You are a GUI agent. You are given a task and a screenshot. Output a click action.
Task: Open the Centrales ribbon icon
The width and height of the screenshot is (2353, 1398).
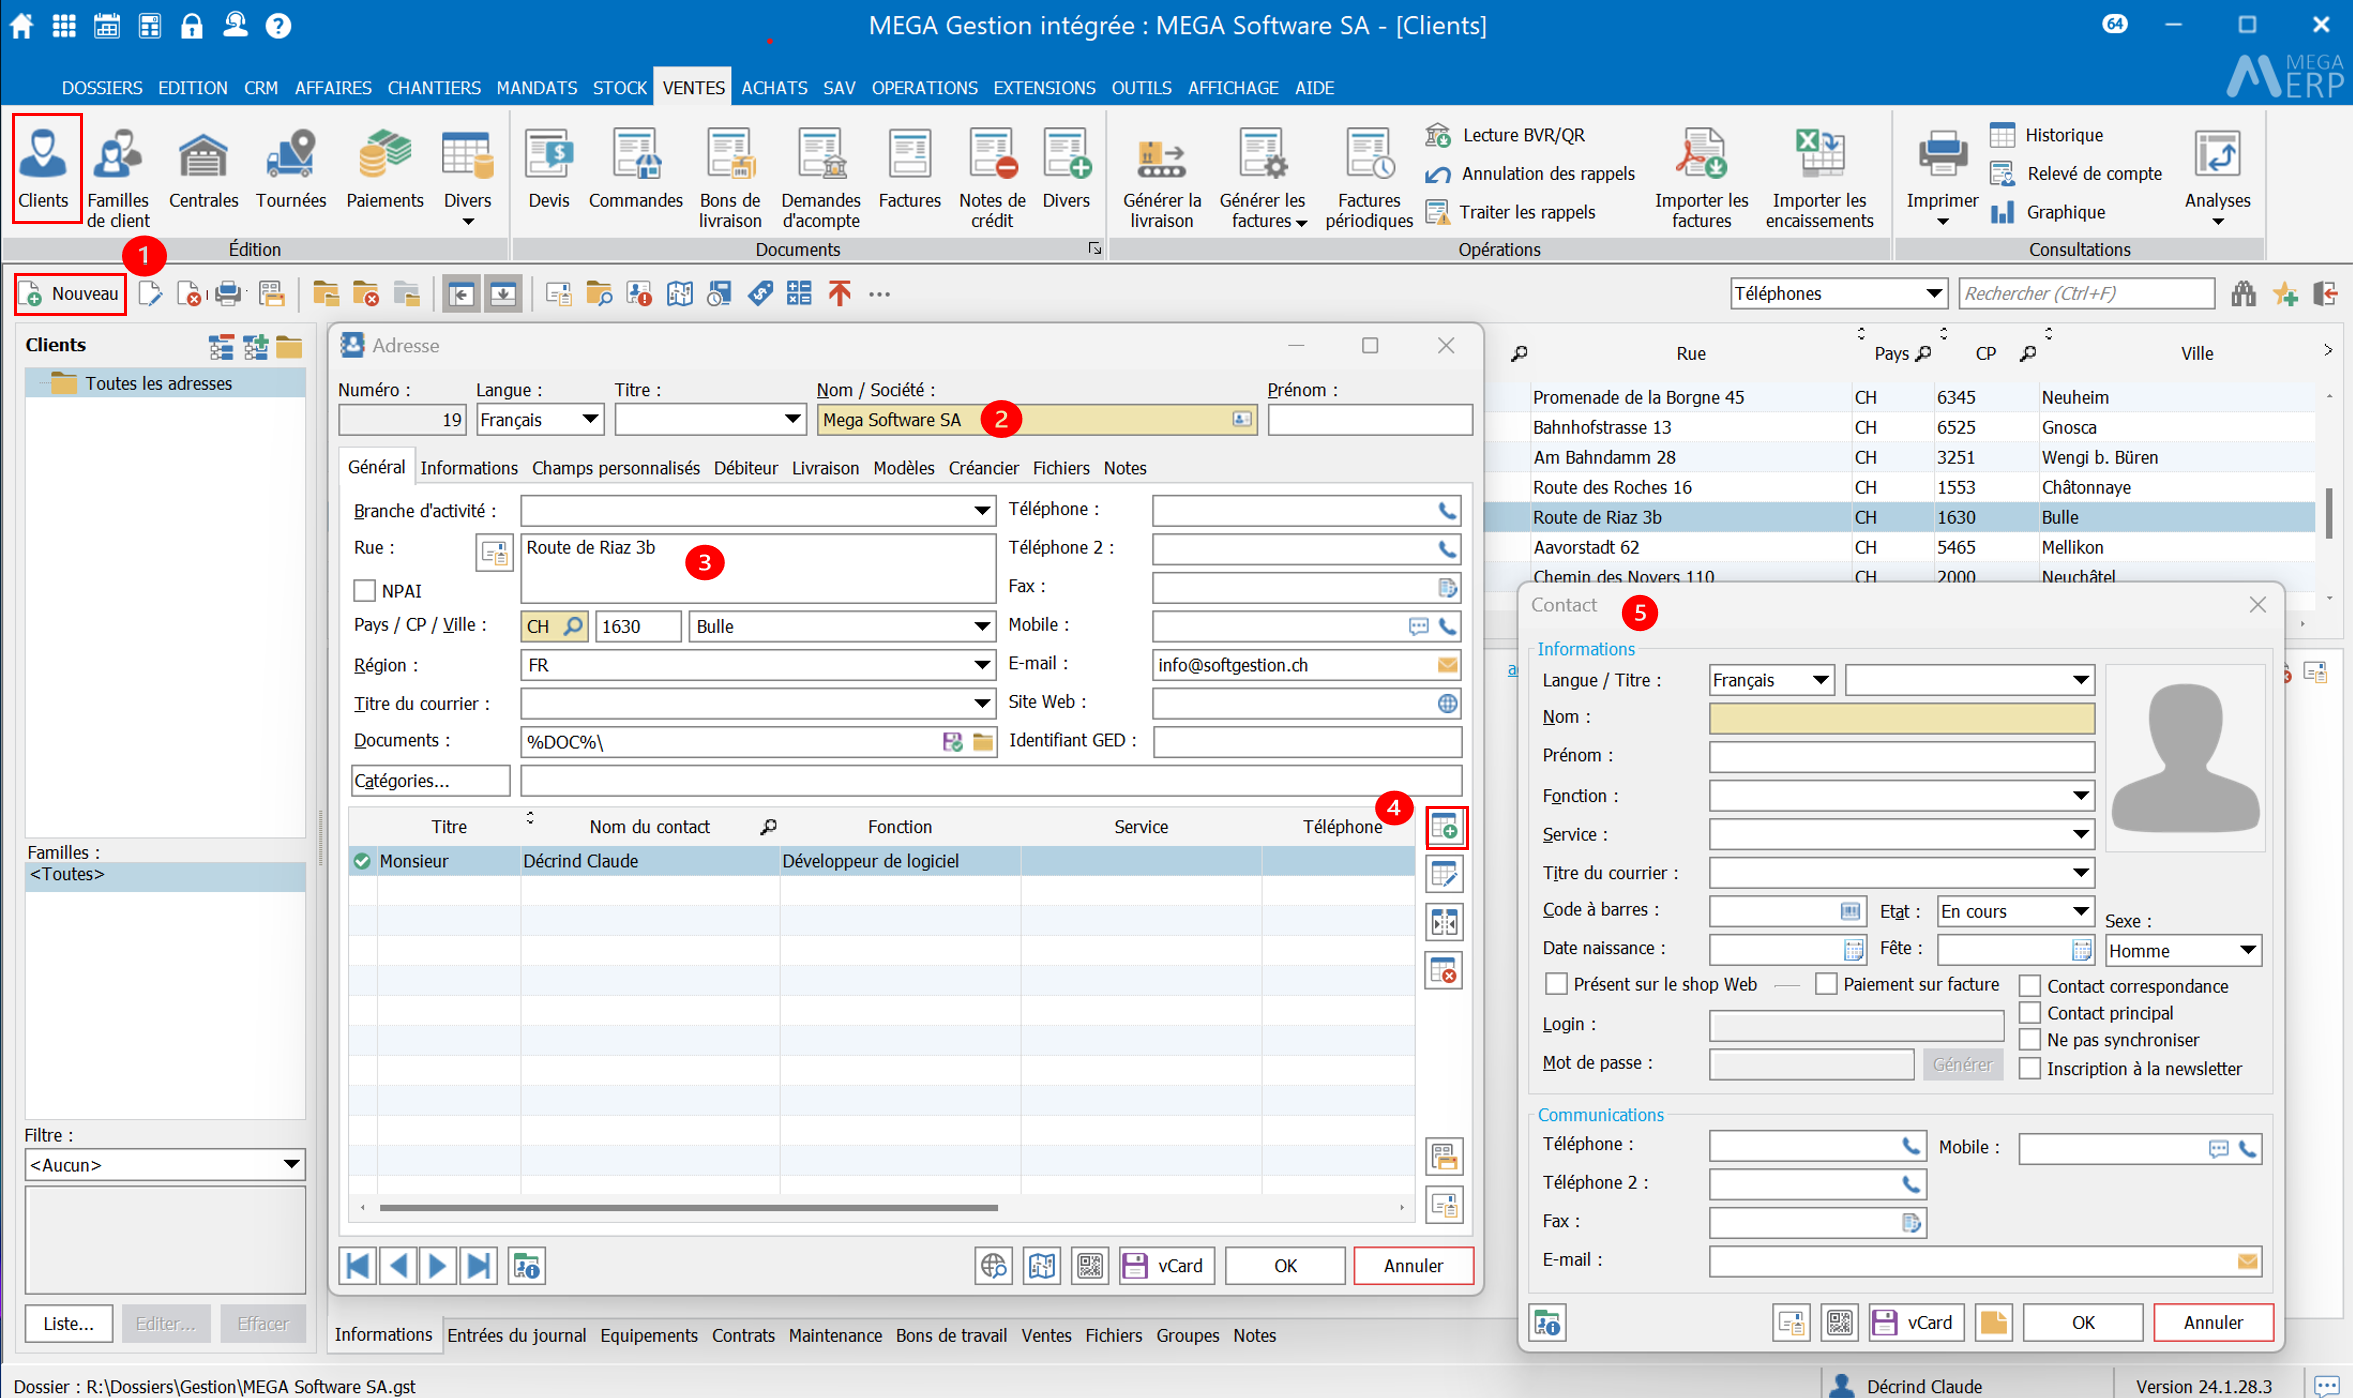pos(203,170)
